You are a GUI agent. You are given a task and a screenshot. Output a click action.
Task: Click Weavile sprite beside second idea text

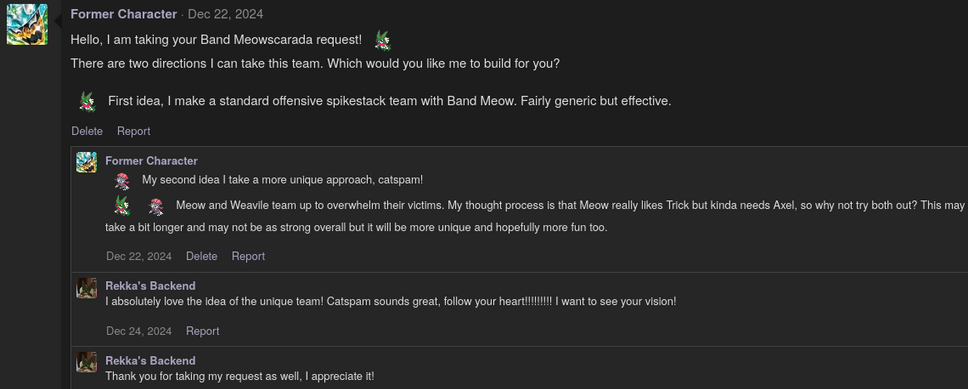[x=122, y=181]
